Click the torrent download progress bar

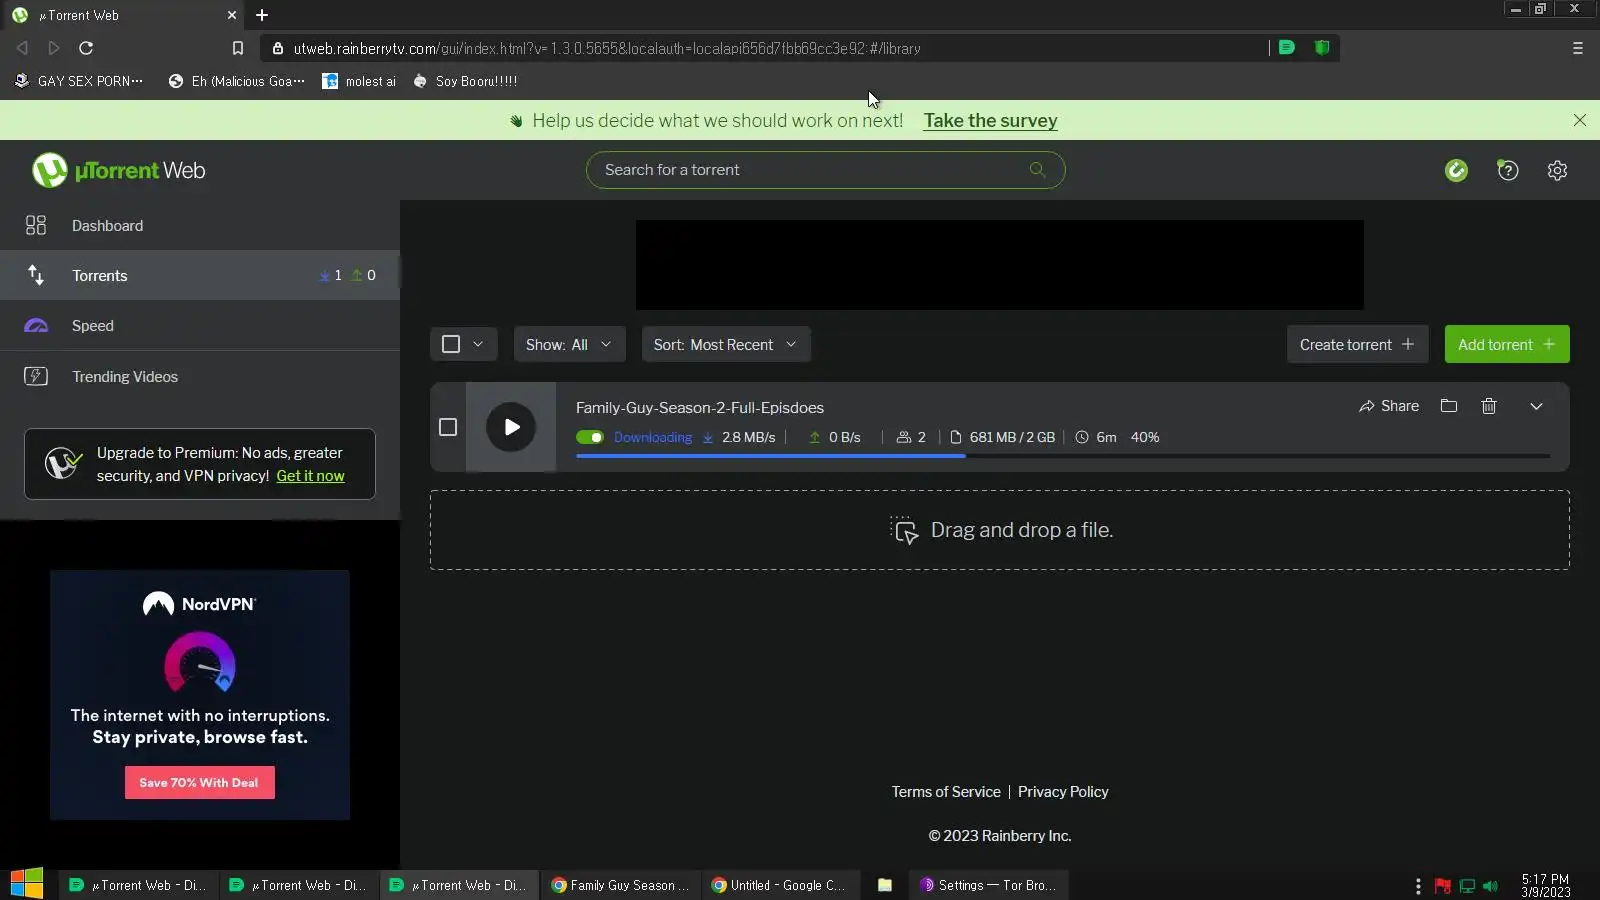point(1063,456)
